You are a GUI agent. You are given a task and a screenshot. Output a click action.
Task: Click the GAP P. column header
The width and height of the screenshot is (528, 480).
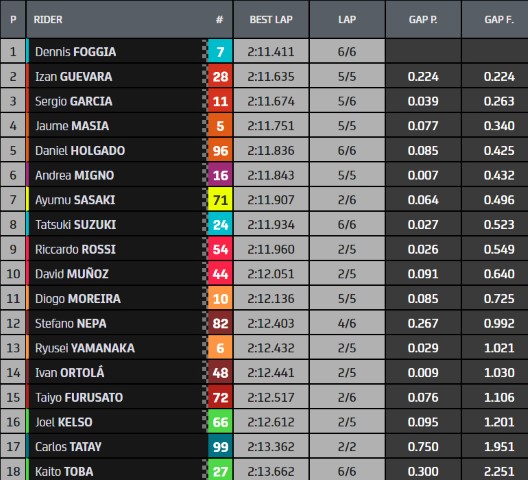click(423, 19)
